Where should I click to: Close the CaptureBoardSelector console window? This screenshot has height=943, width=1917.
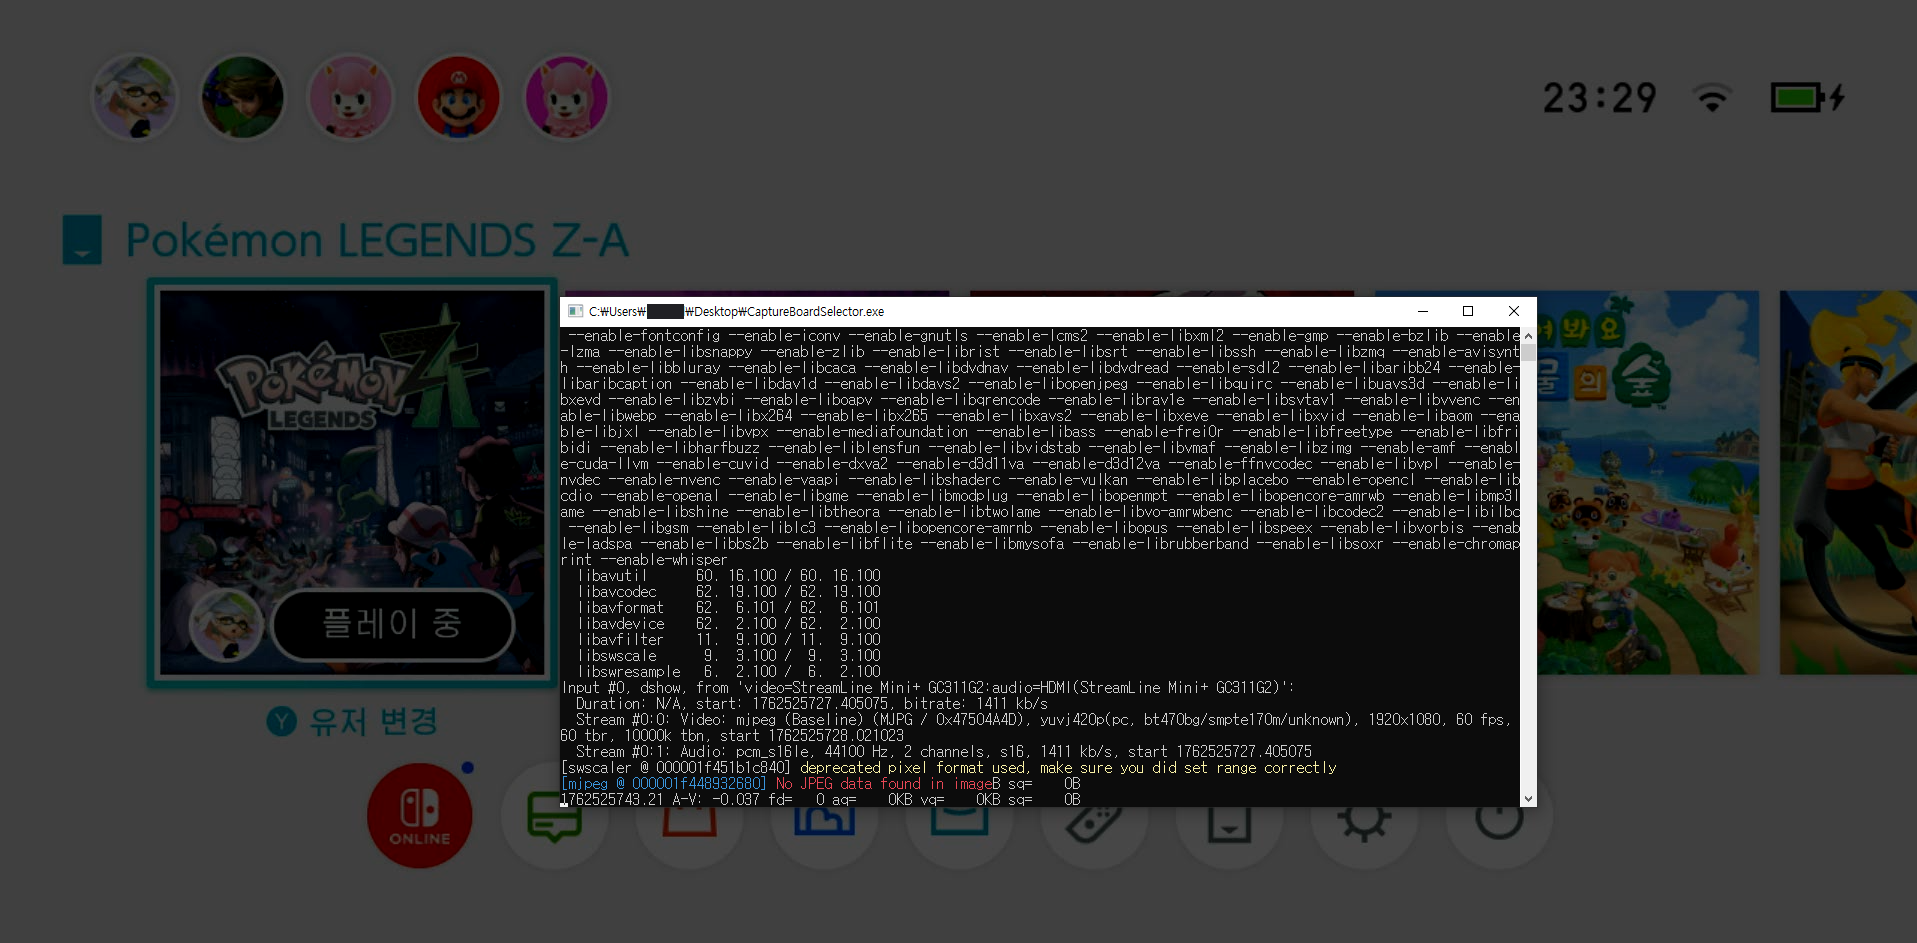tap(1514, 311)
